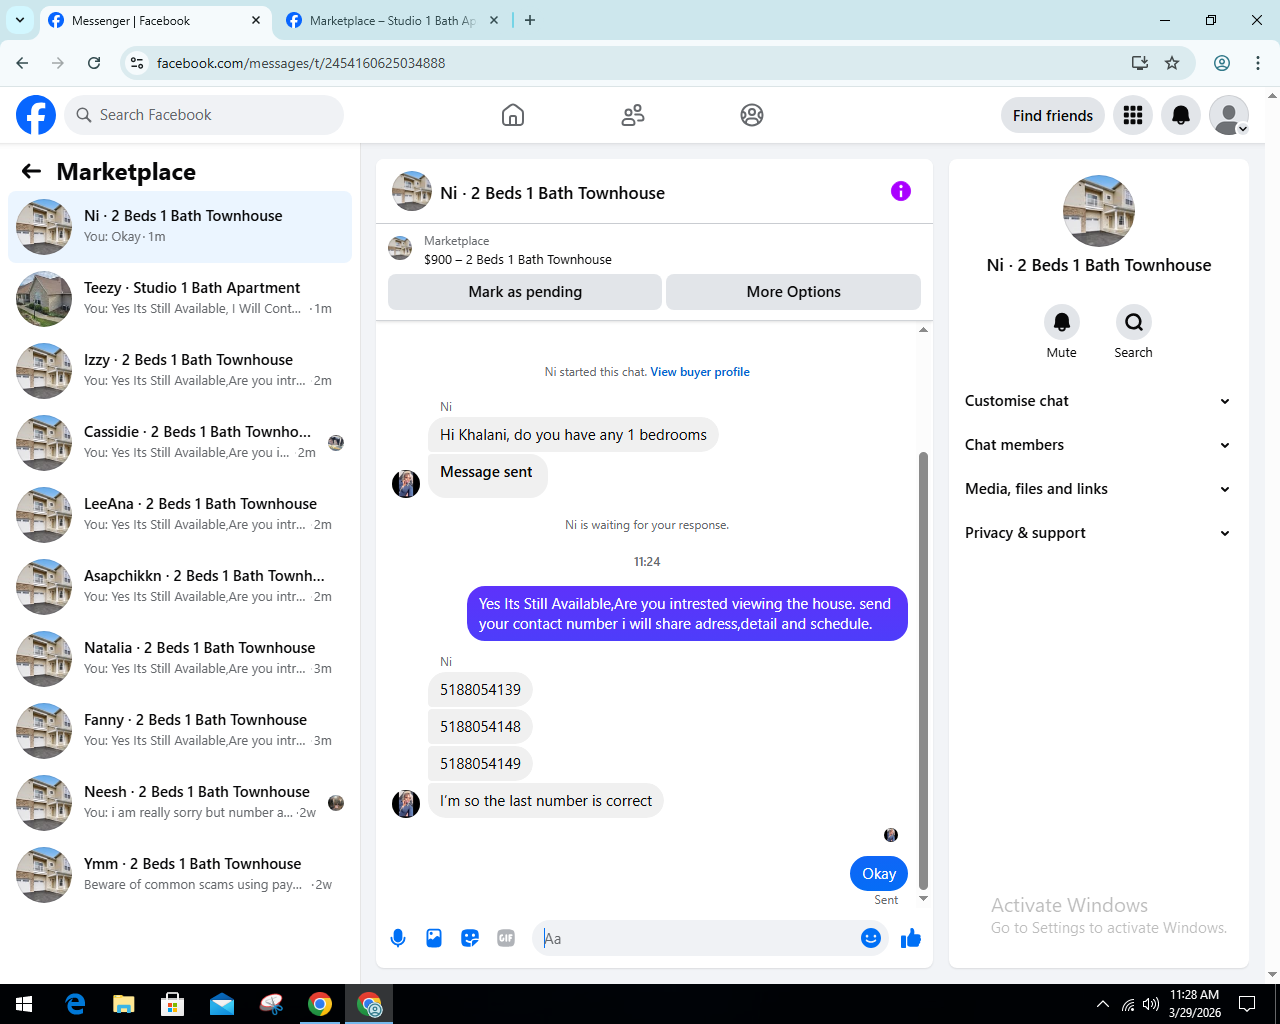Expand Media, files and links section

[1098, 489]
